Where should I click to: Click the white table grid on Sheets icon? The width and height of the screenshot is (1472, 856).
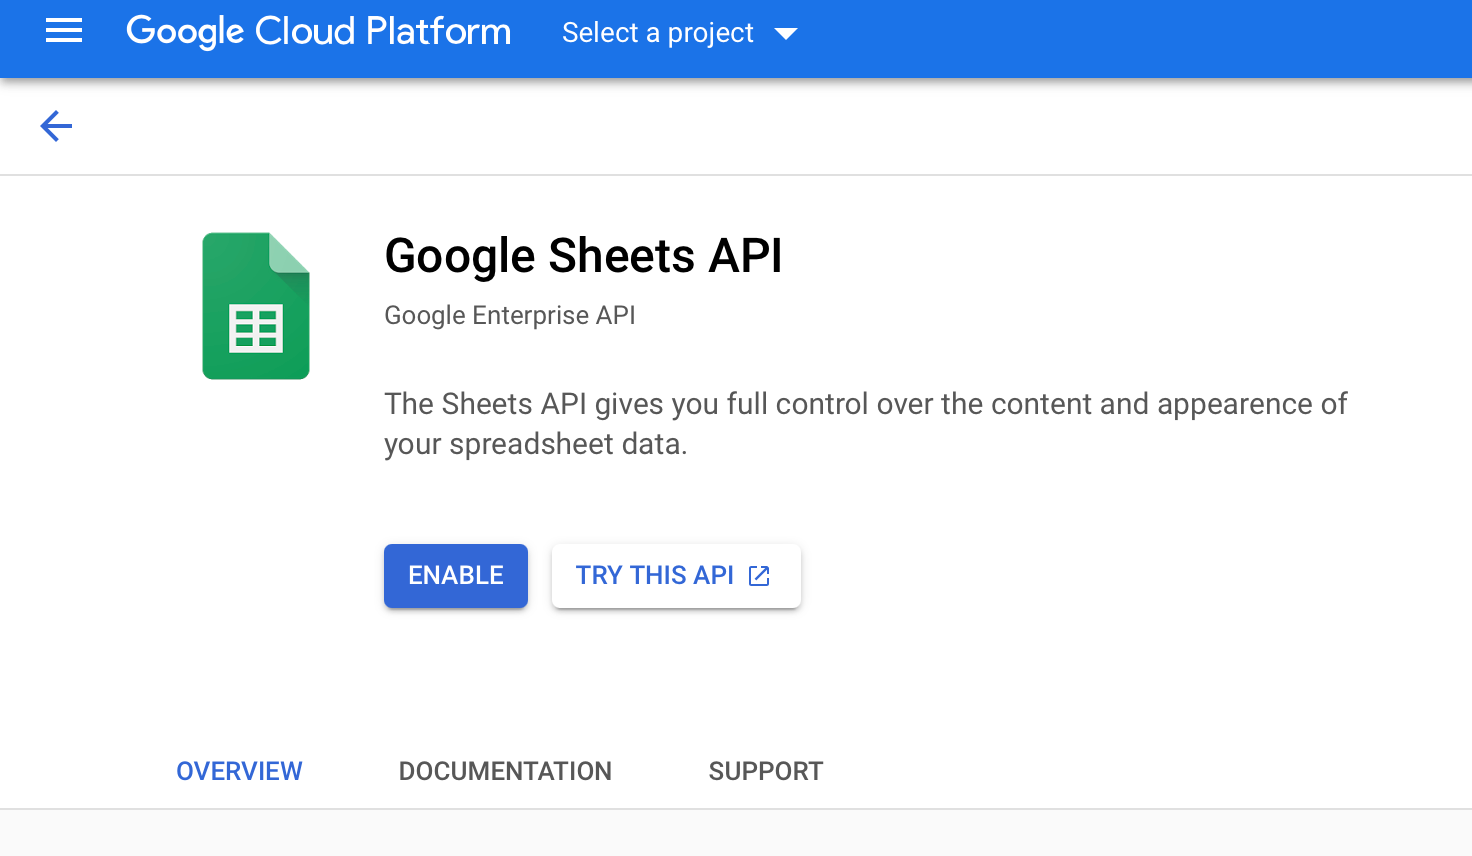[x=256, y=329]
